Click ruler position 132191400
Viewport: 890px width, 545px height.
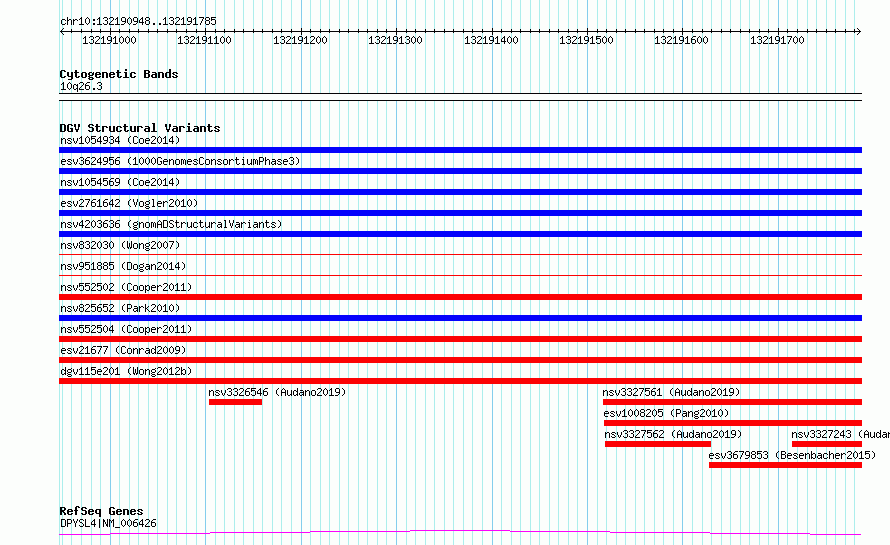491,40
